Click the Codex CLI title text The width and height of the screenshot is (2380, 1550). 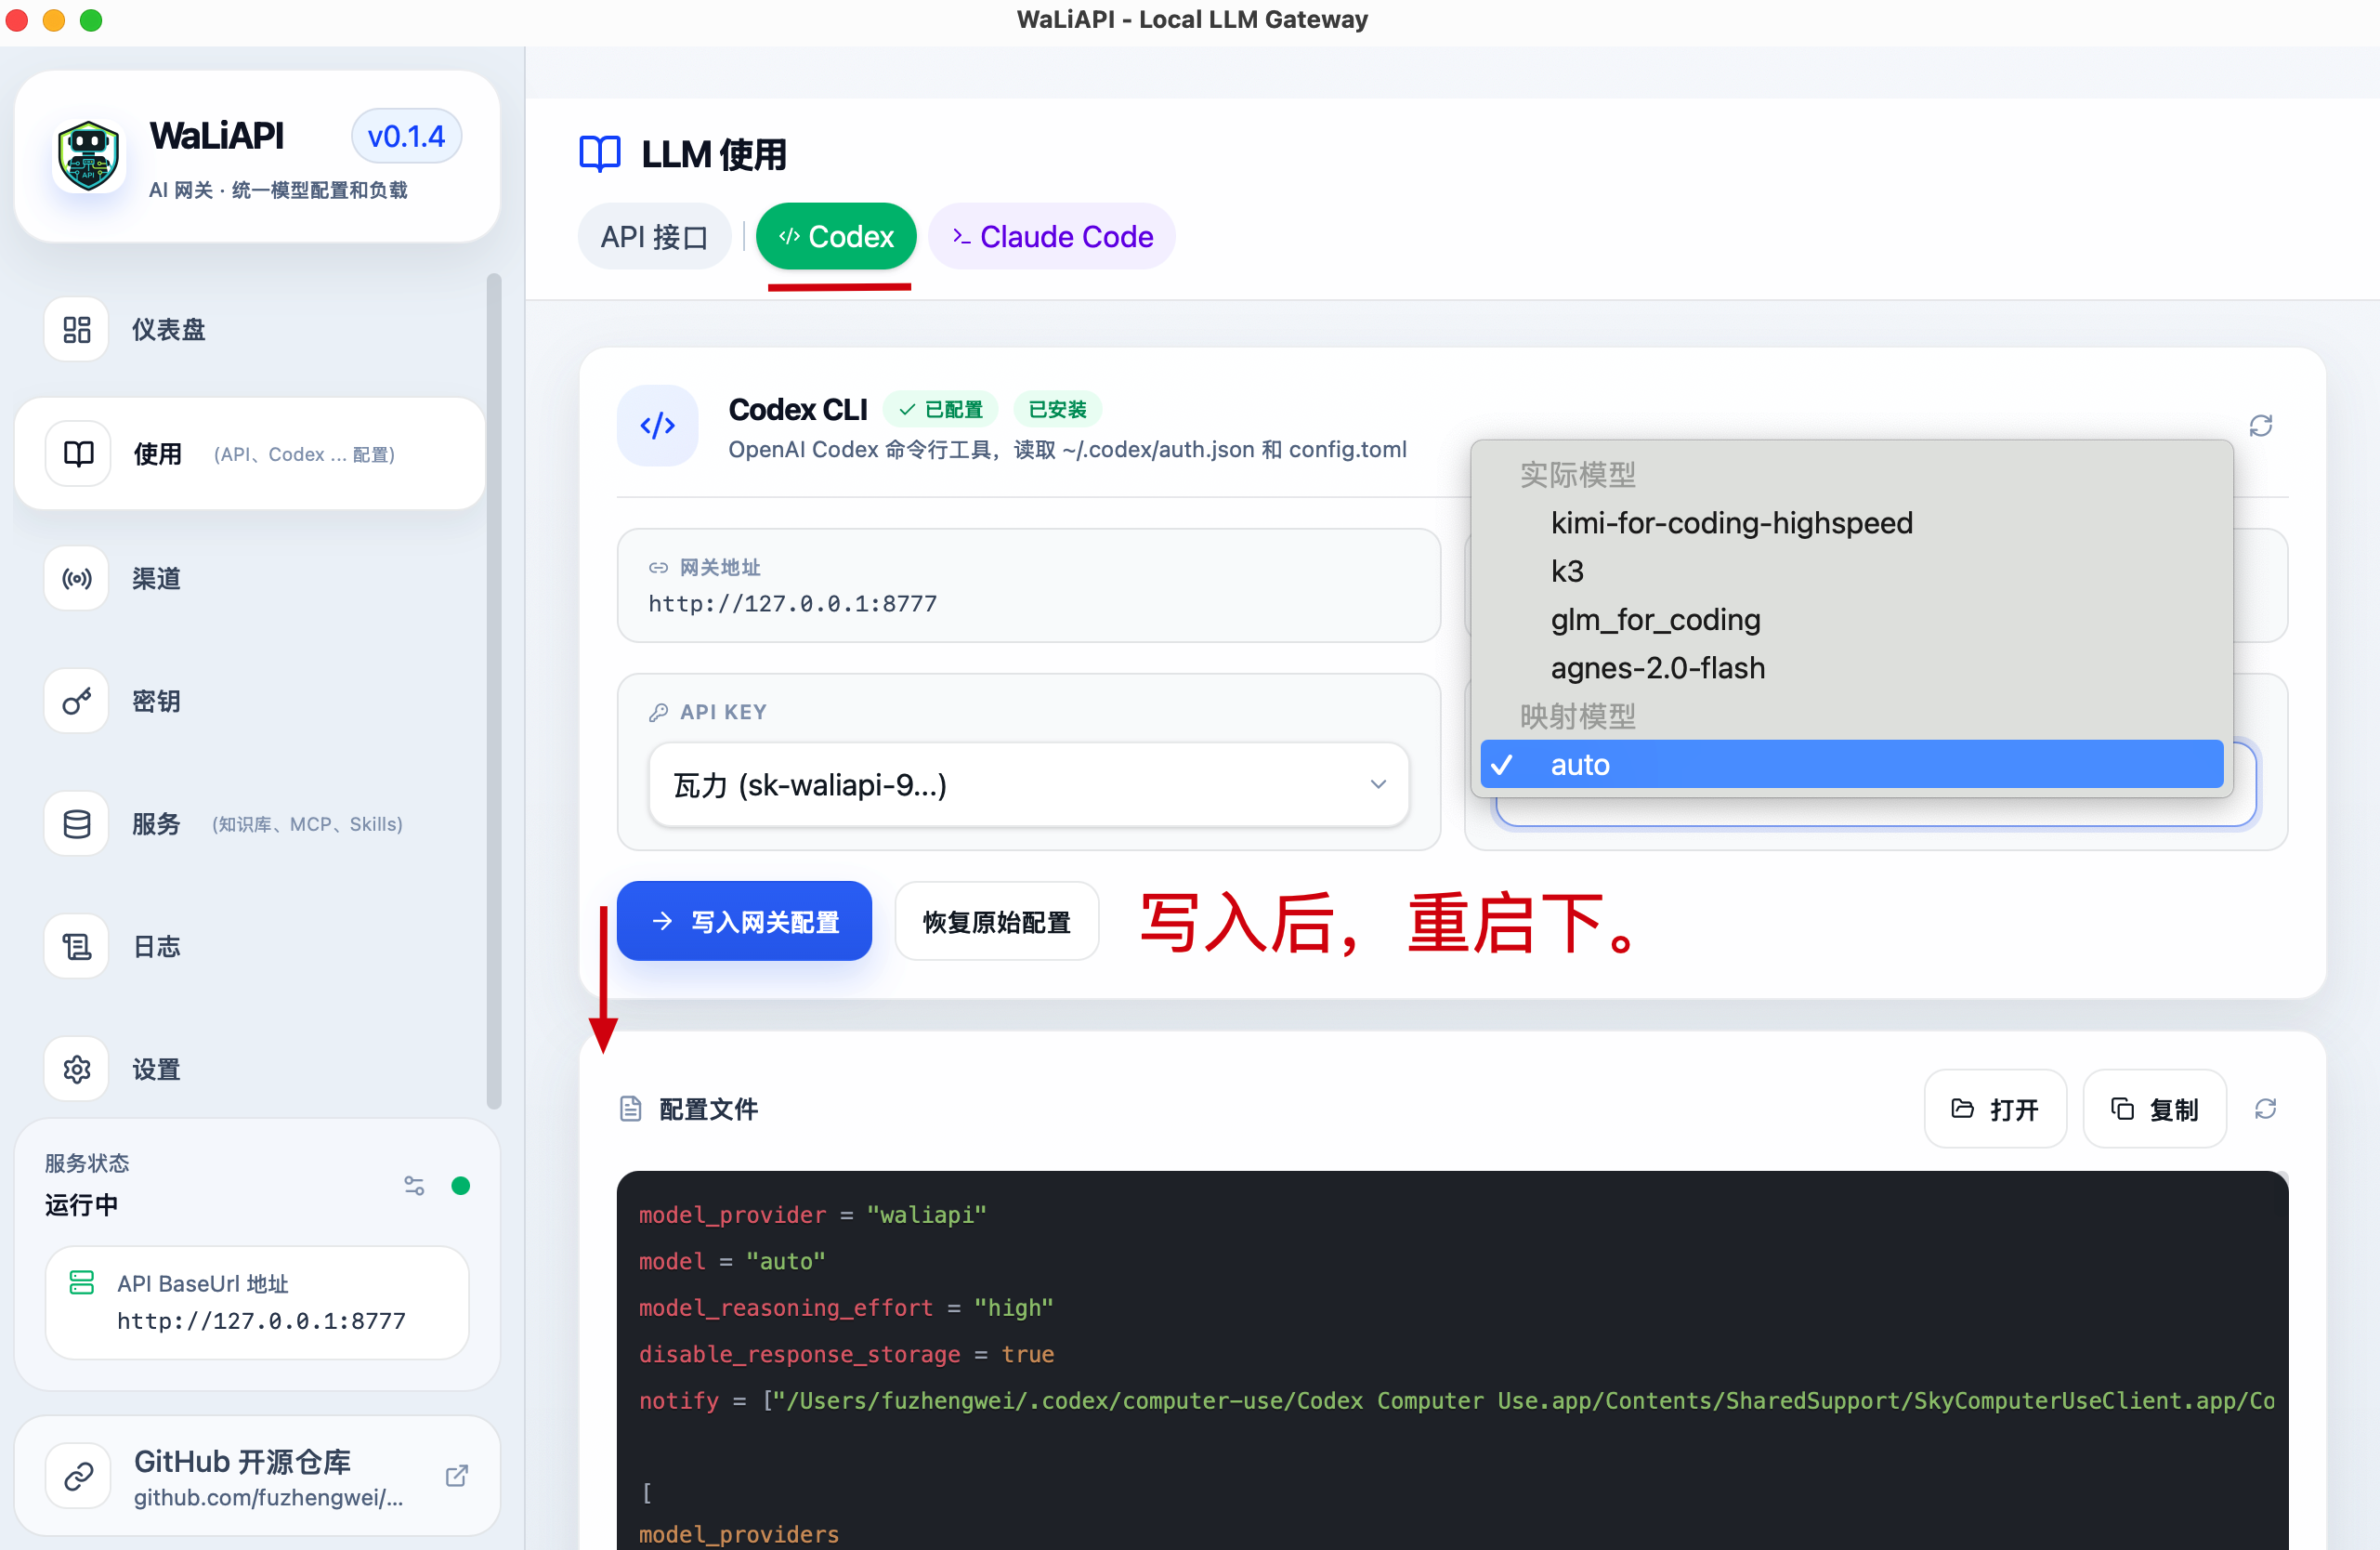pyautogui.click(x=798, y=409)
